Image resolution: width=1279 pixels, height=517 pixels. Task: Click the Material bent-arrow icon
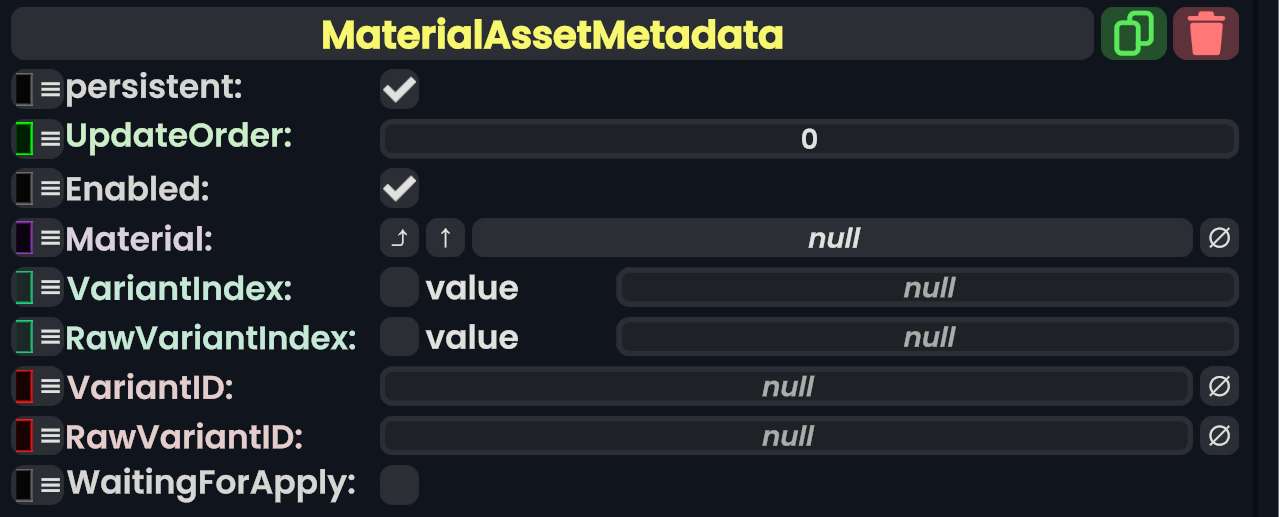click(x=399, y=238)
